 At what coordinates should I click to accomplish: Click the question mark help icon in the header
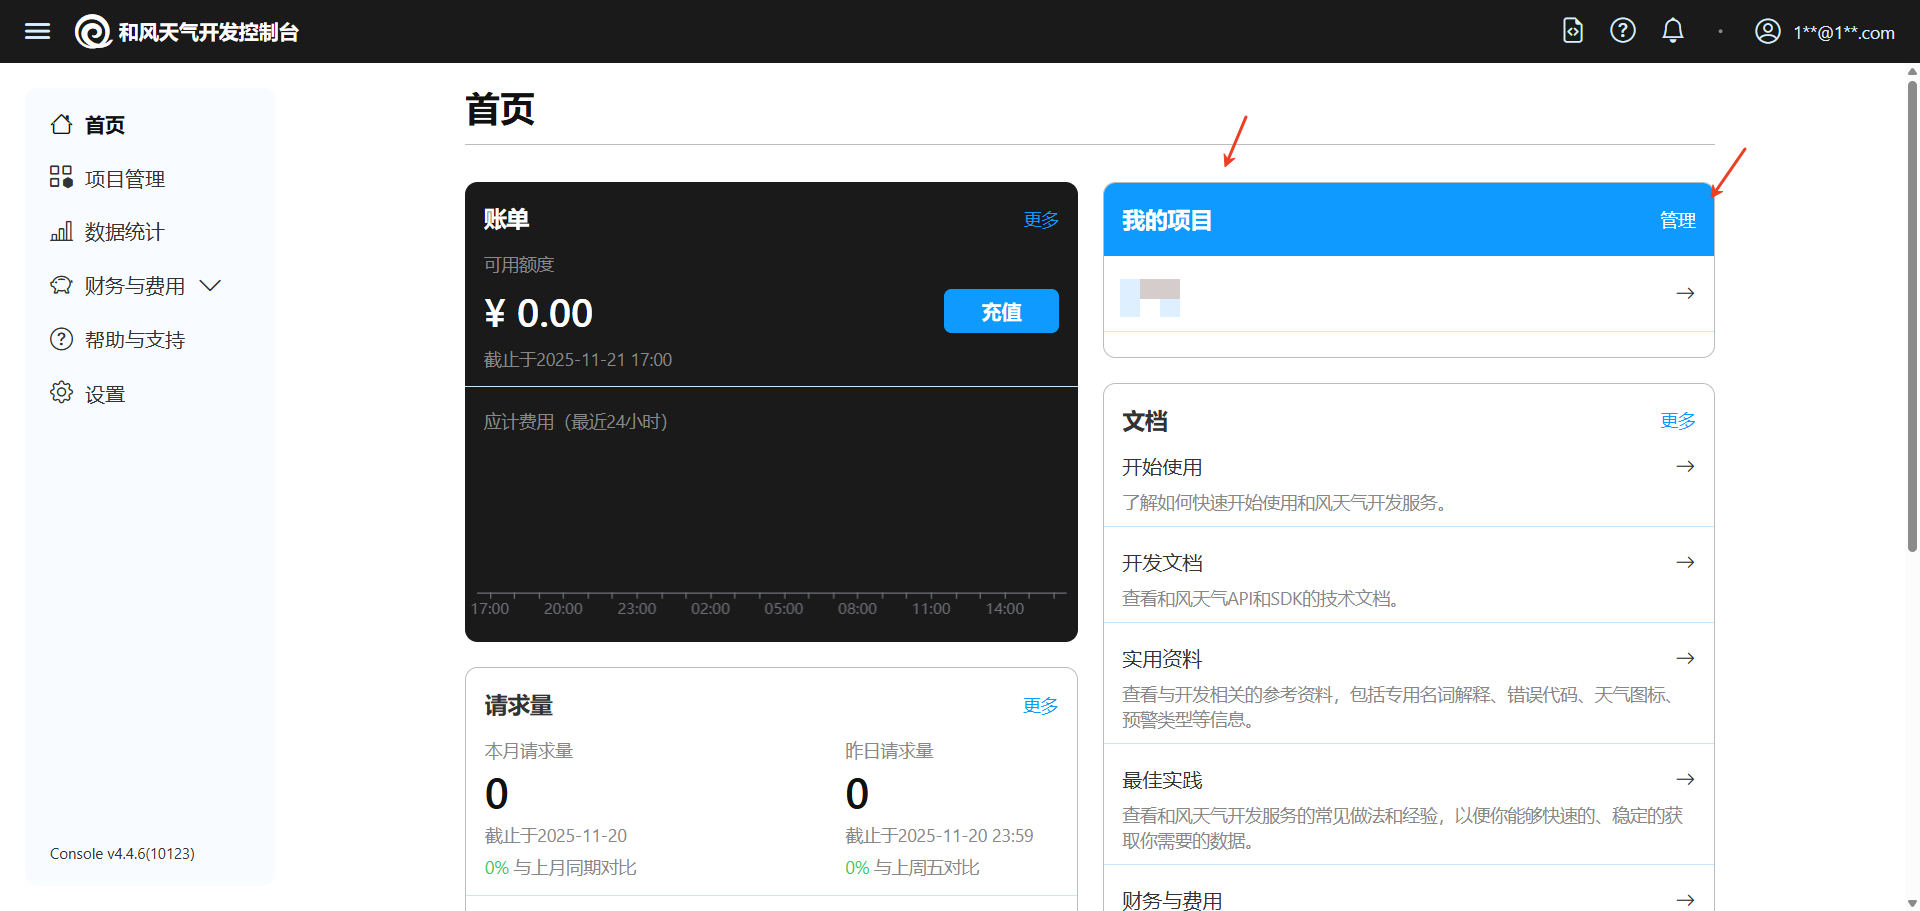tap(1623, 31)
